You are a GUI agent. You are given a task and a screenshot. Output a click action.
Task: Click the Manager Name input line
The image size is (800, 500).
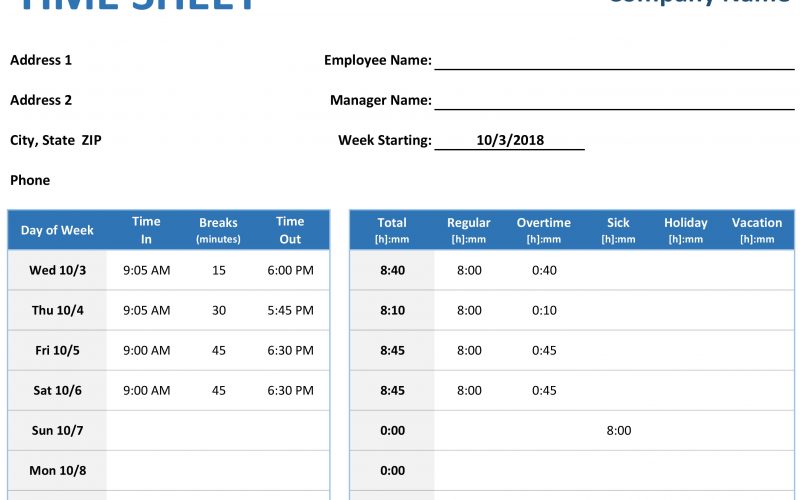click(x=614, y=101)
